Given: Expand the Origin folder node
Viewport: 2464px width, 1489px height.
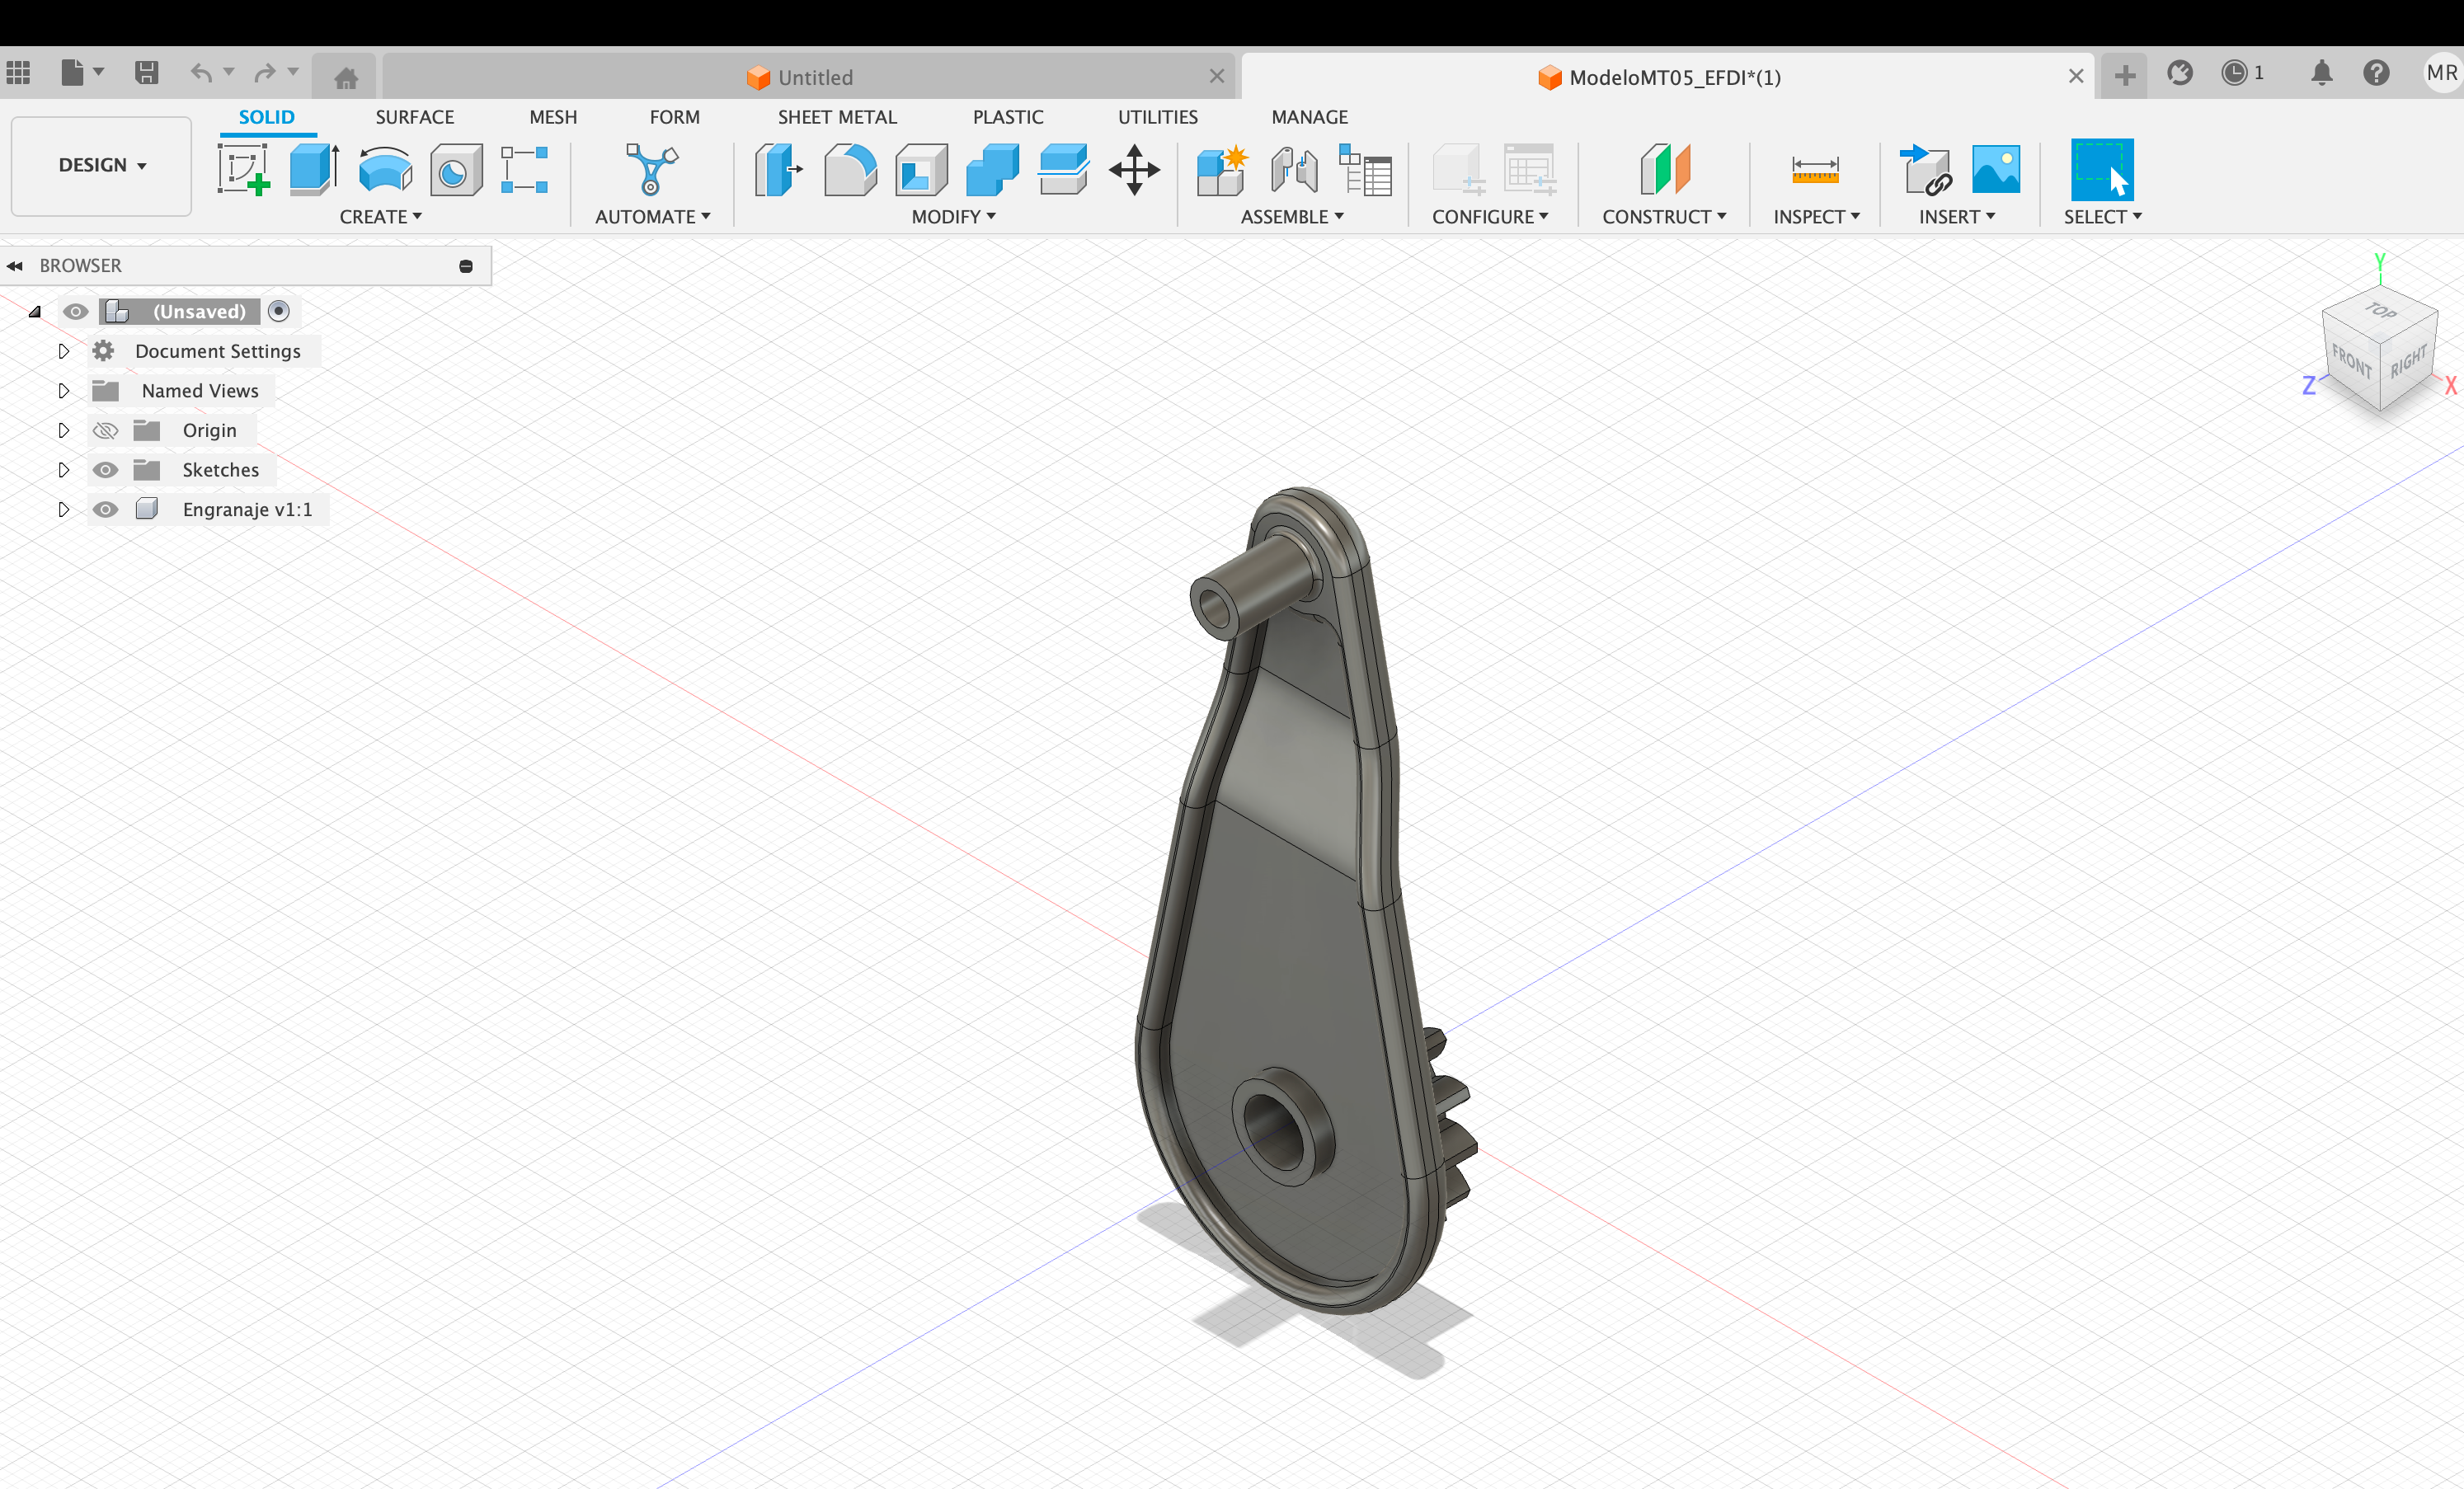Looking at the screenshot, I should coord(63,430).
